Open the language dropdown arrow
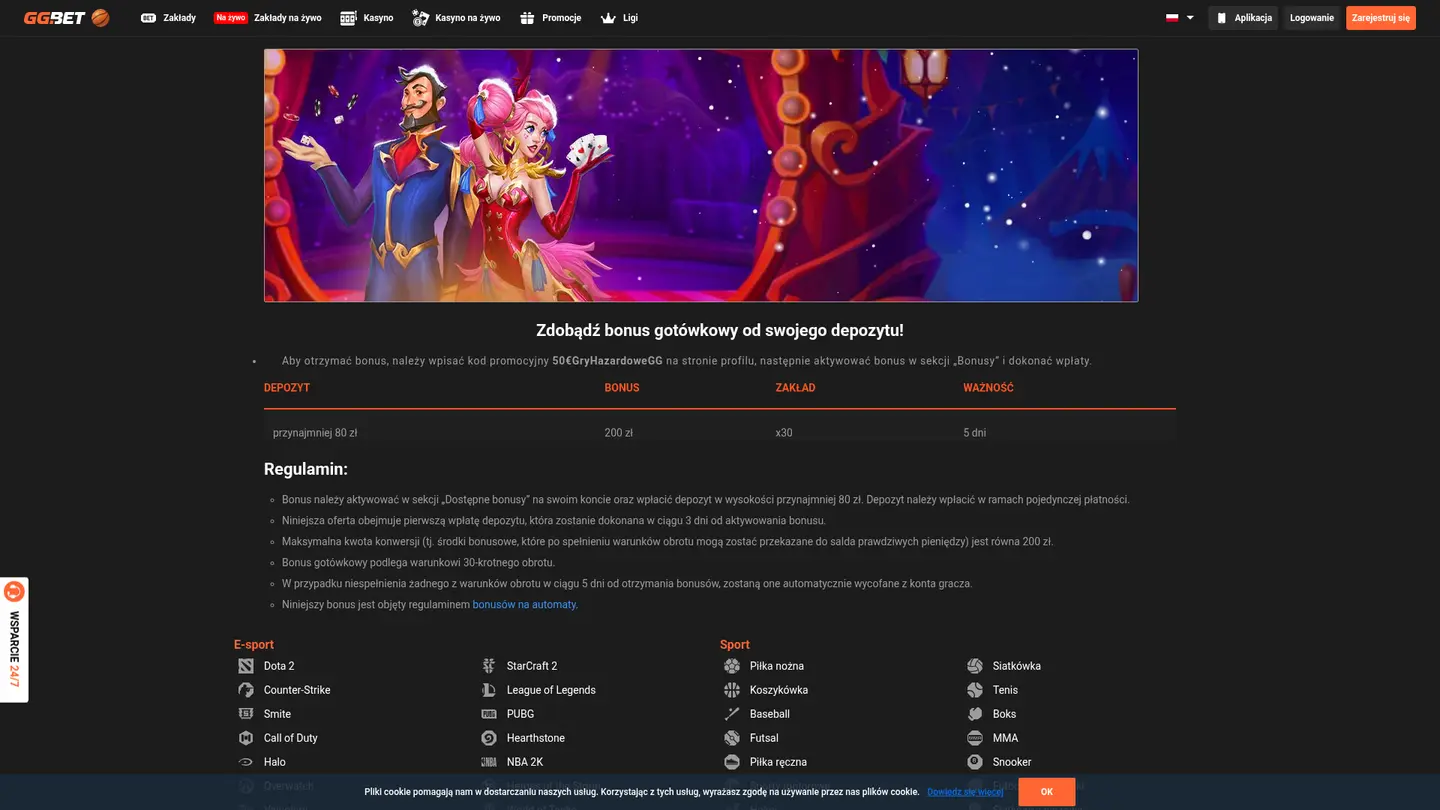The height and width of the screenshot is (810, 1440). pos(1190,18)
